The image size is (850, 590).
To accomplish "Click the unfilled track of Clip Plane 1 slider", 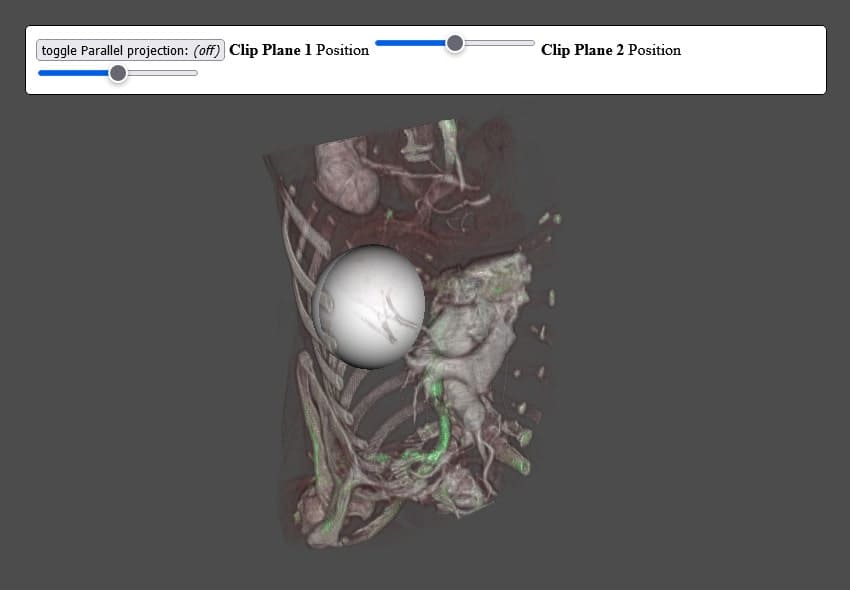I will click(500, 43).
